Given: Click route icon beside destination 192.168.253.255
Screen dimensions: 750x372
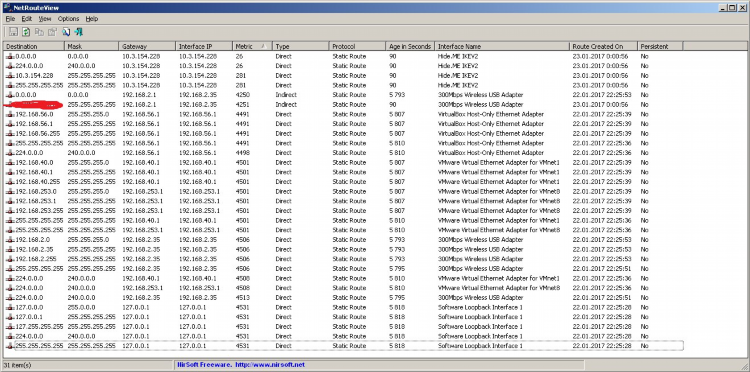Looking at the screenshot, I should tap(10, 210).
